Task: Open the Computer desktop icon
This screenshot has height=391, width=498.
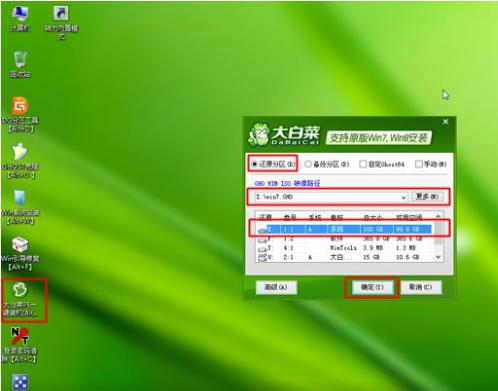Action: [x=20, y=18]
